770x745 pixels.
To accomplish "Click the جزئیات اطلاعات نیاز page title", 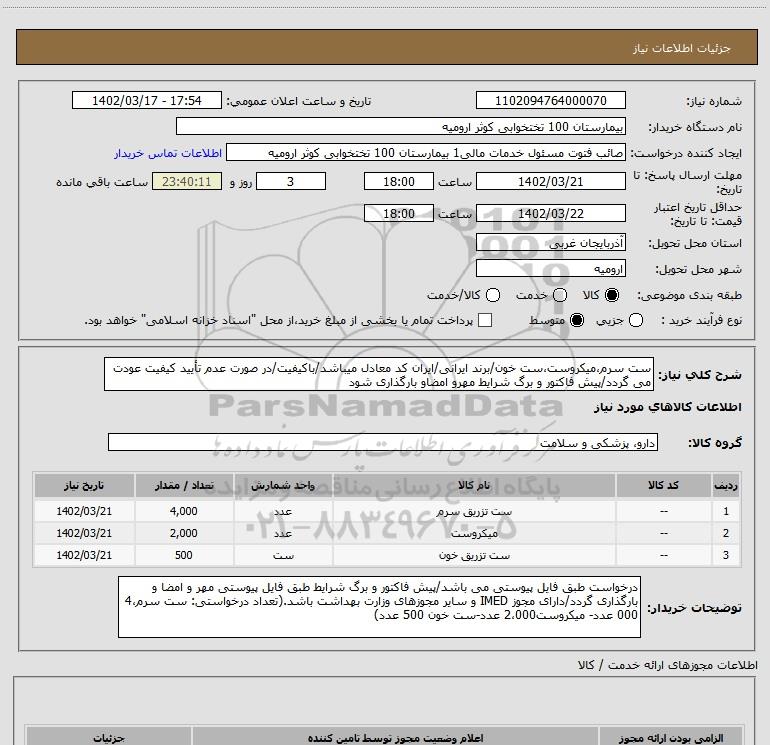I will click(682, 48).
